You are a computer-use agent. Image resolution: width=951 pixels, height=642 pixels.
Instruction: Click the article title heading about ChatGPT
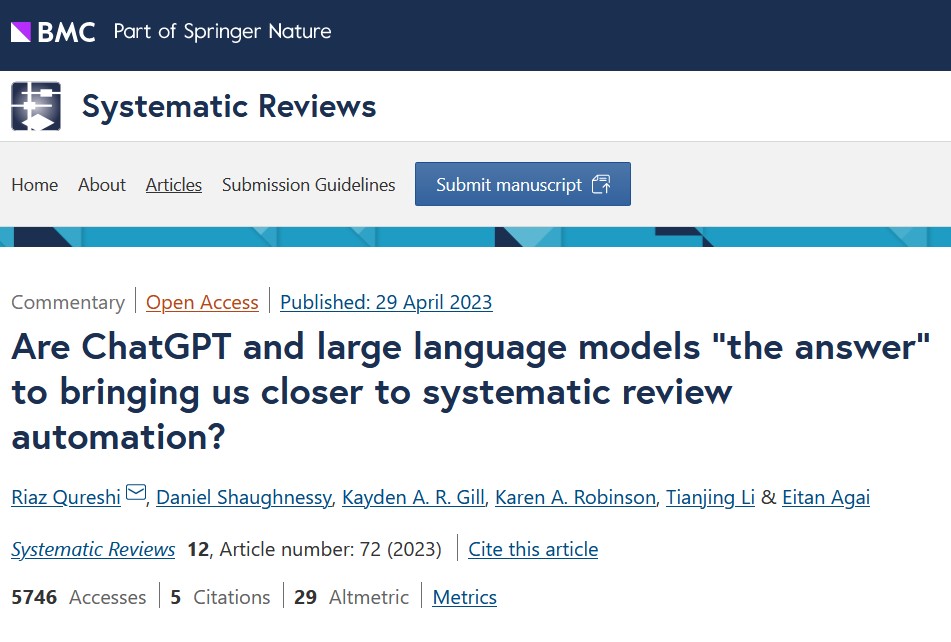[471, 392]
